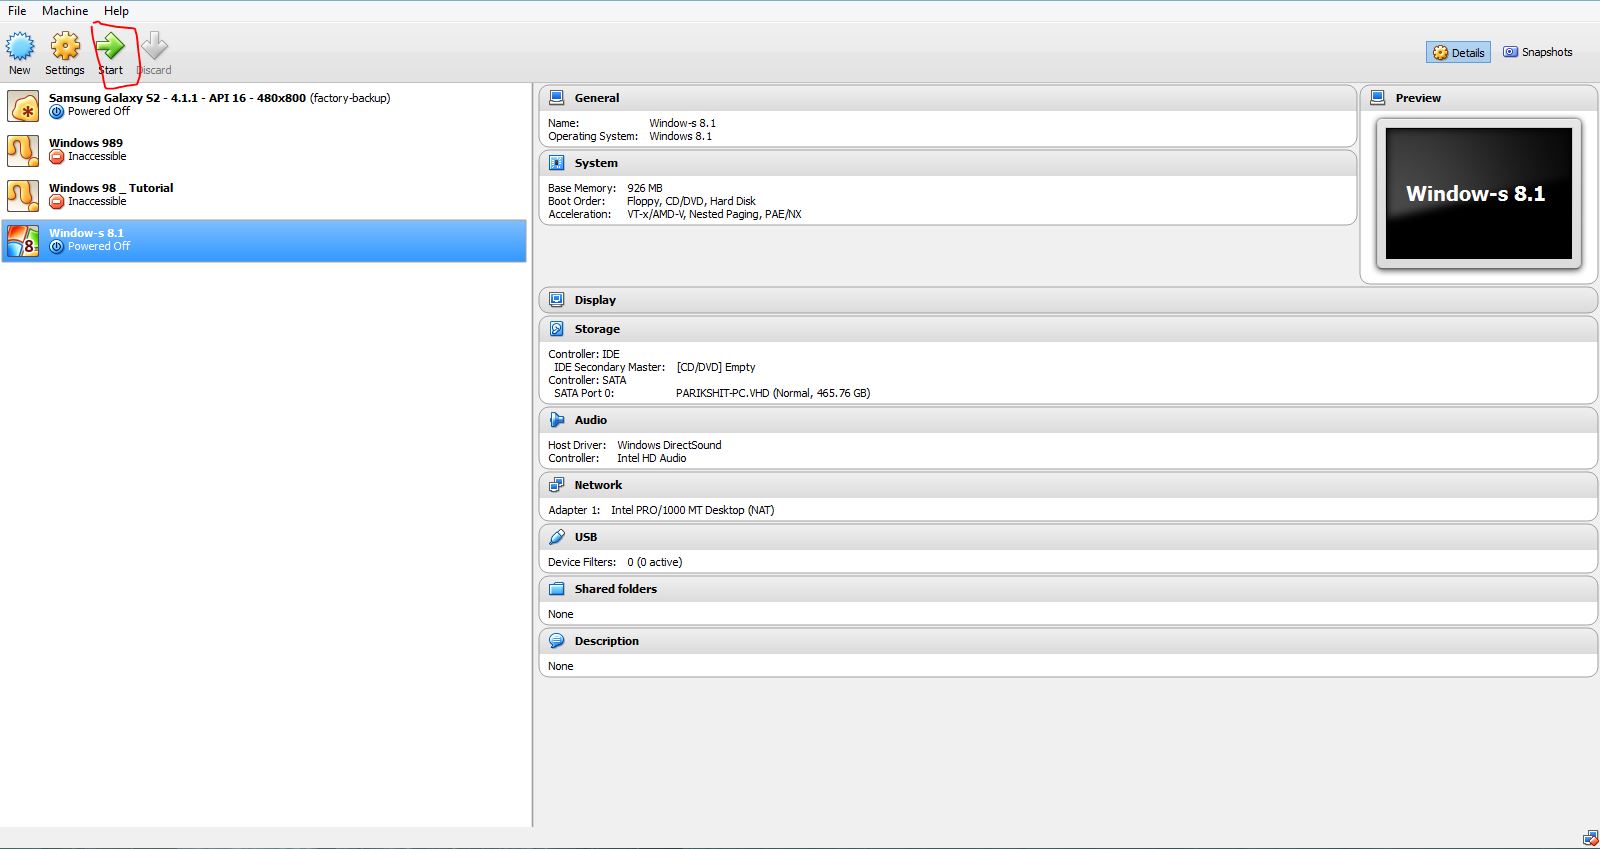Open the Audio settings header link
Image resolution: width=1600 pixels, height=849 pixels.
point(591,420)
